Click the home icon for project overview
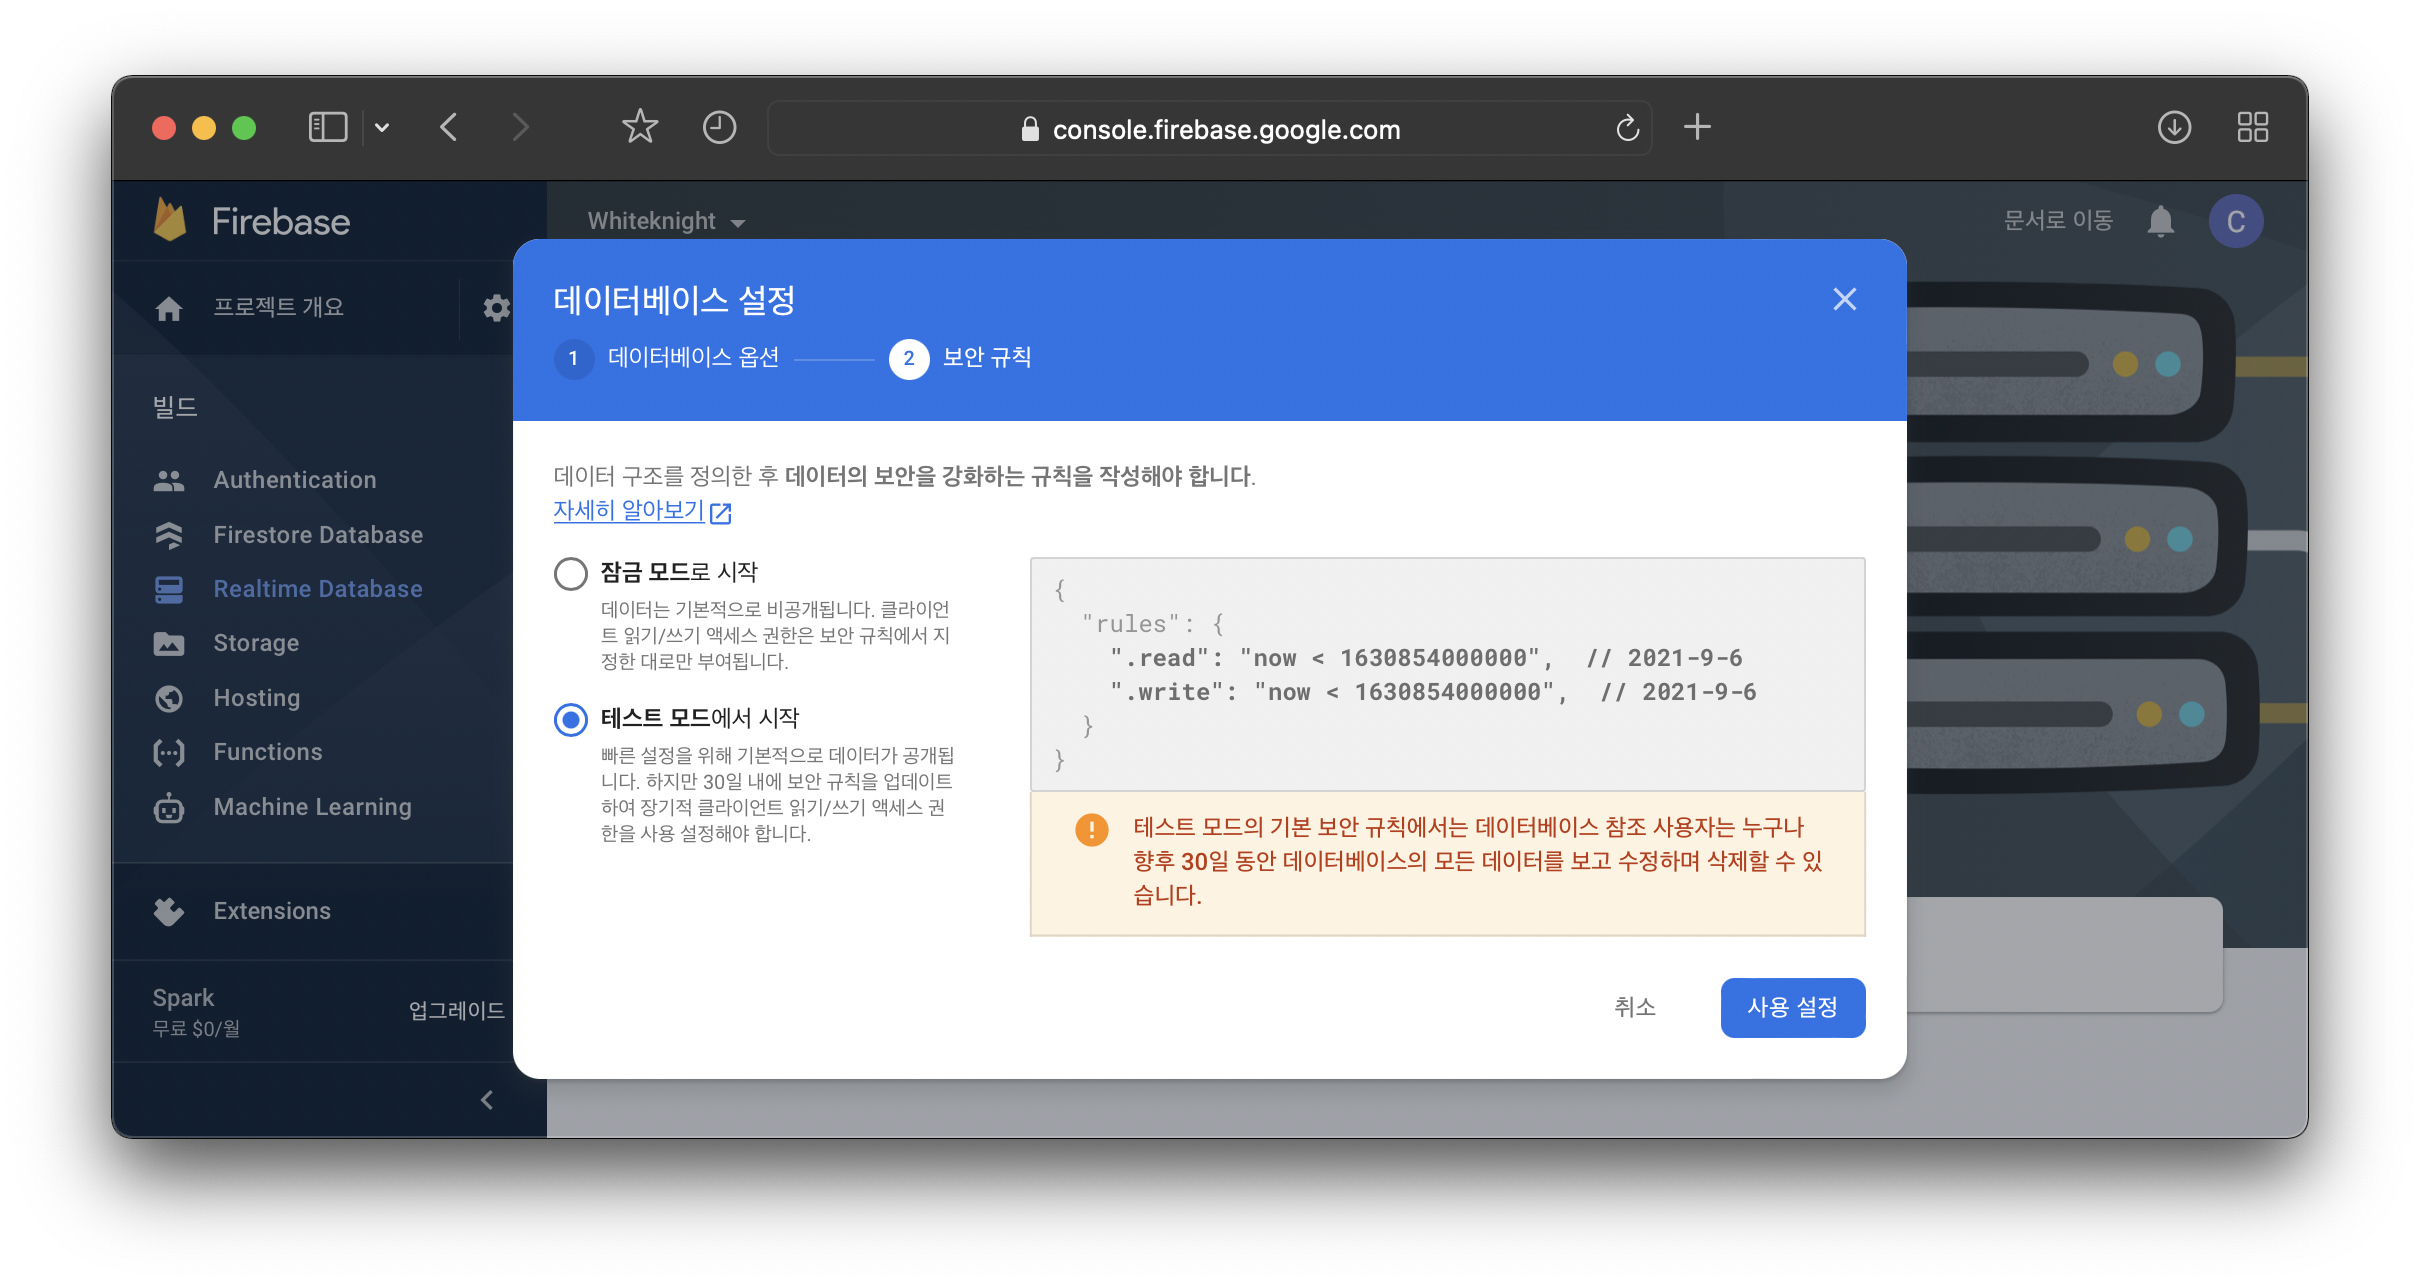Image resolution: width=2420 pixels, height=1286 pixels. pyautogui.click(x=169, y=308)
